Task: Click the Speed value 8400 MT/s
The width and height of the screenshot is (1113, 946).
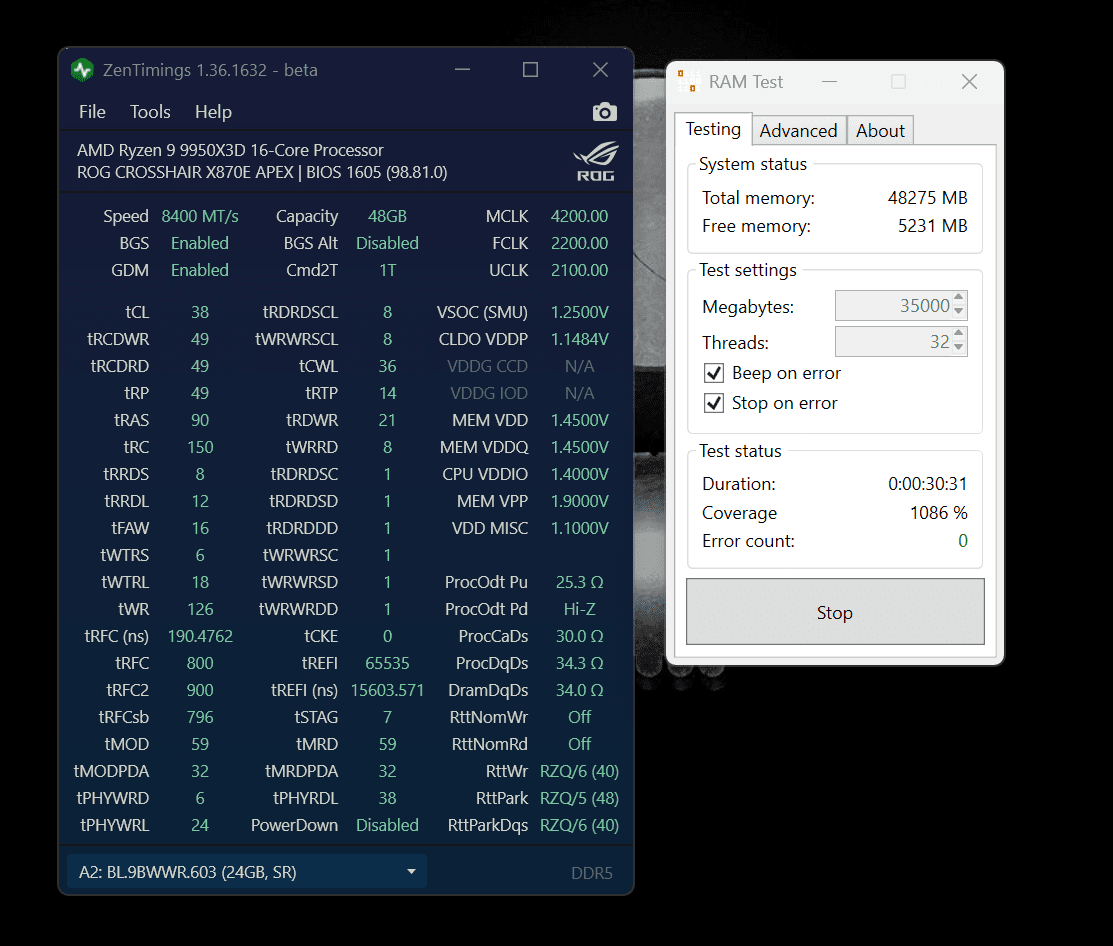Action: click(x=200, y=216)
